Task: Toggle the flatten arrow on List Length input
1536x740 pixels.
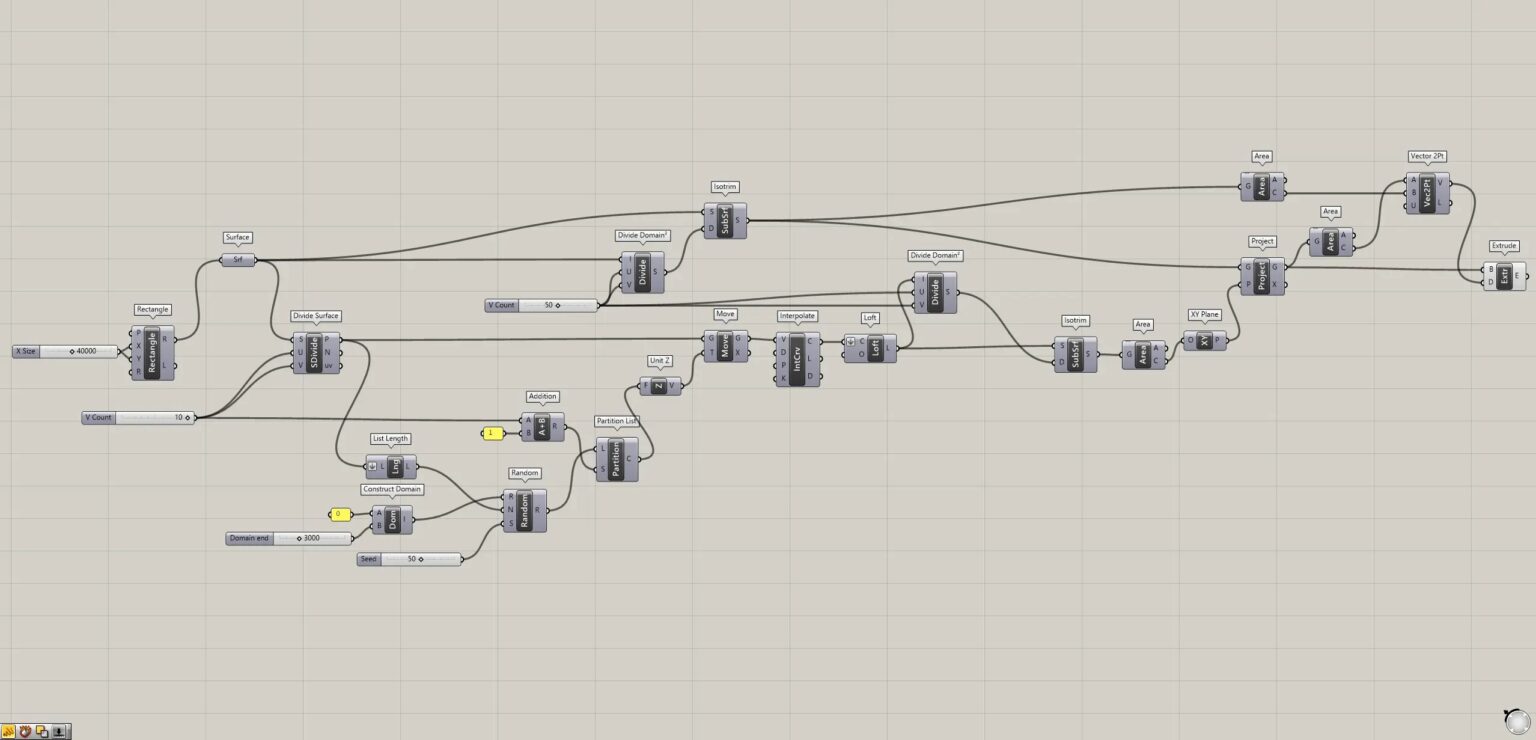Action: (372, 466)
